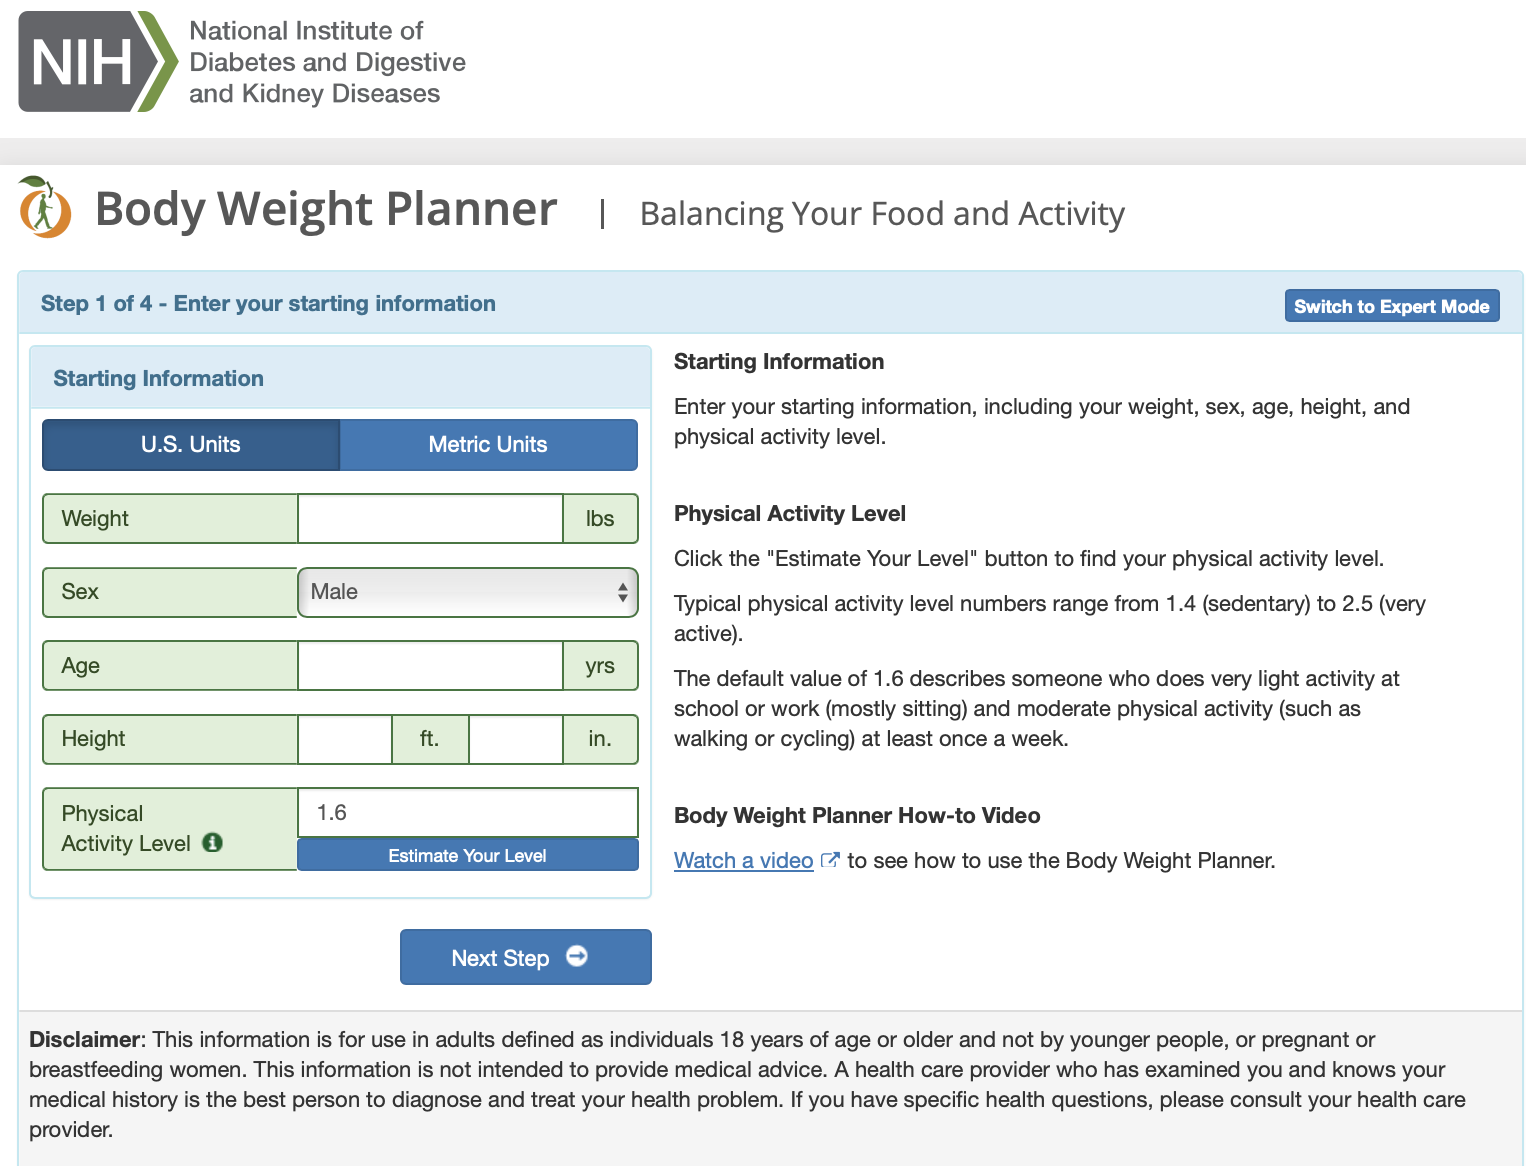The width and height of the screenshot is (1526, 1166).
Task: Click the Body Weight Planner heading
Action: pyautogui.click(x=326, y=210)
